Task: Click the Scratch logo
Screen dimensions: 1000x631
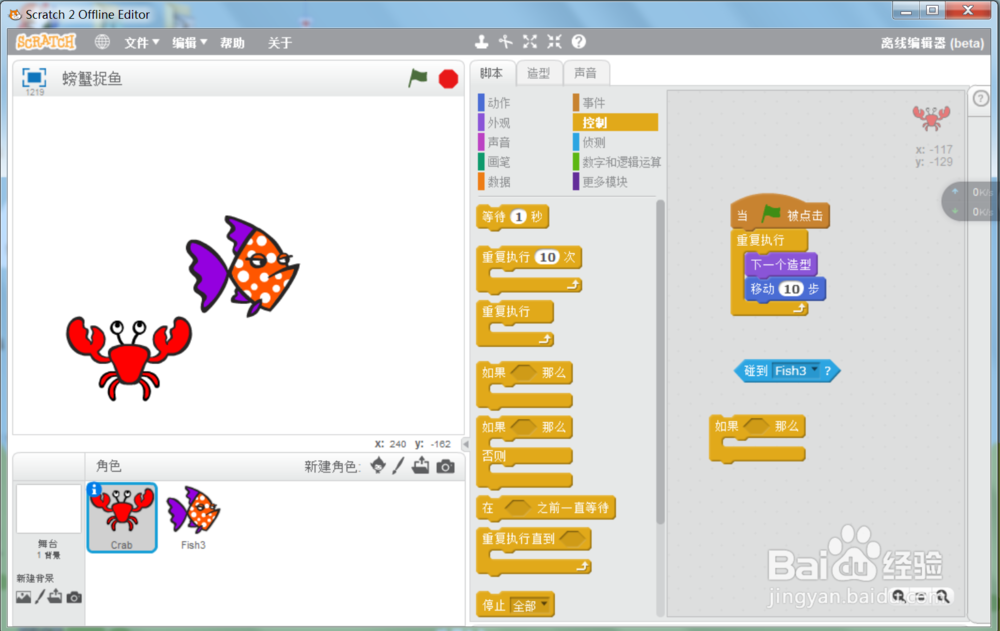Action: 46,42
